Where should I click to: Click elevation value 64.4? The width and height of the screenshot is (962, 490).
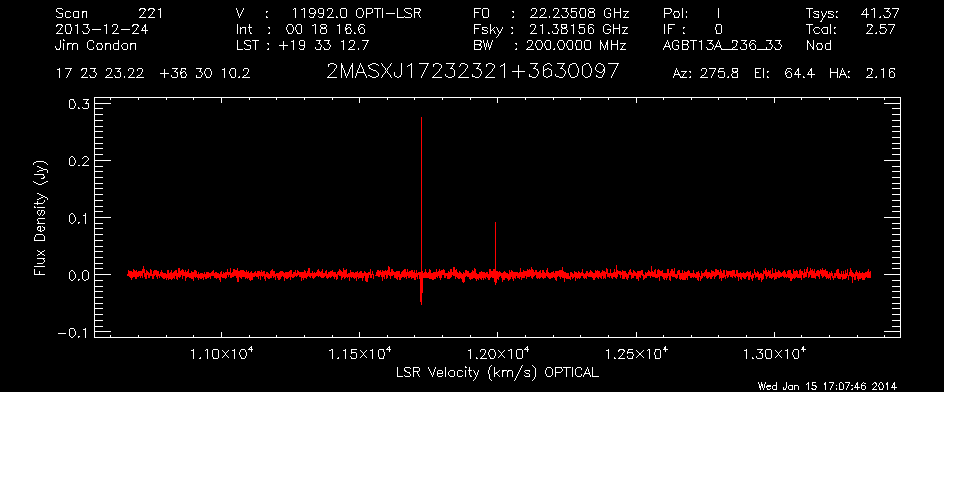pyautogui.click(x=799, y=74)
